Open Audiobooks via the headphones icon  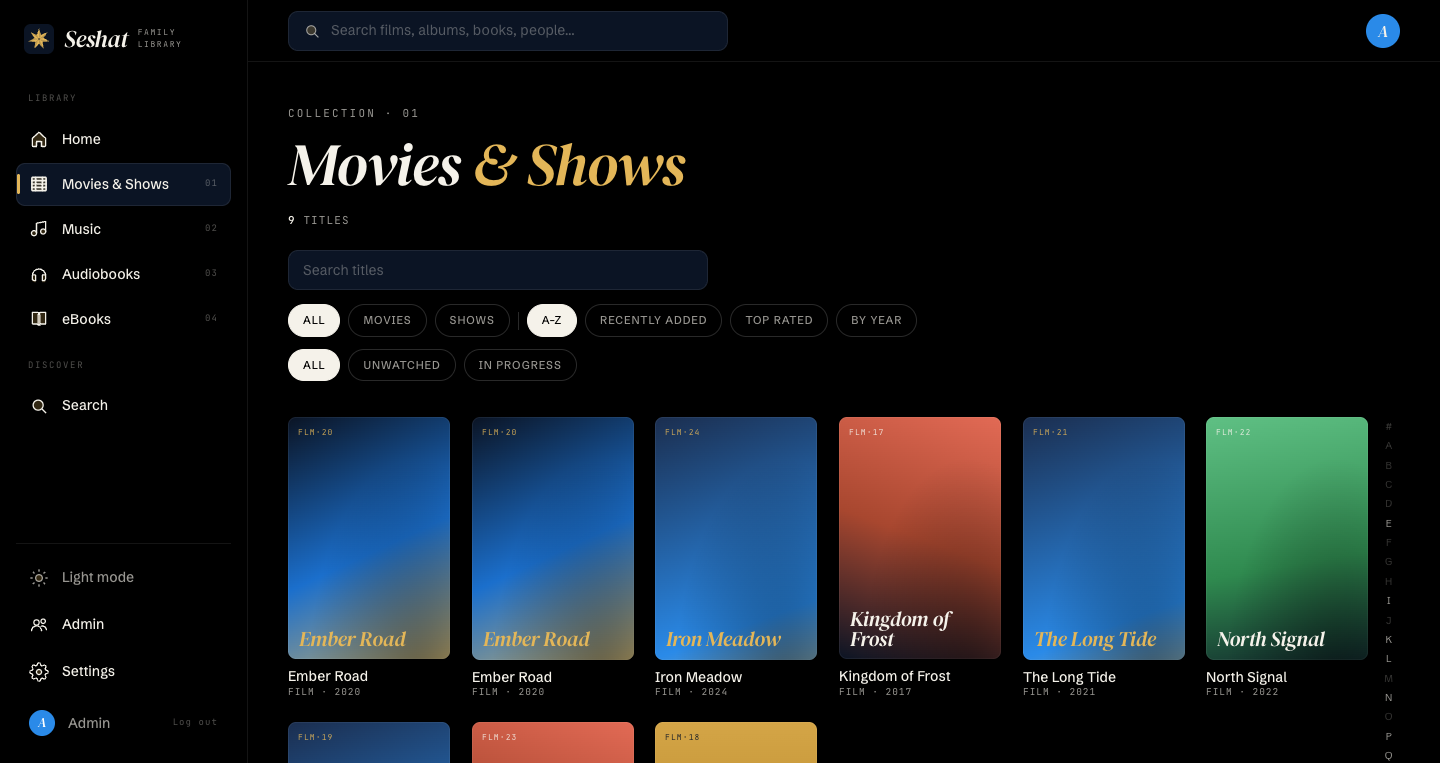(39, 274)
